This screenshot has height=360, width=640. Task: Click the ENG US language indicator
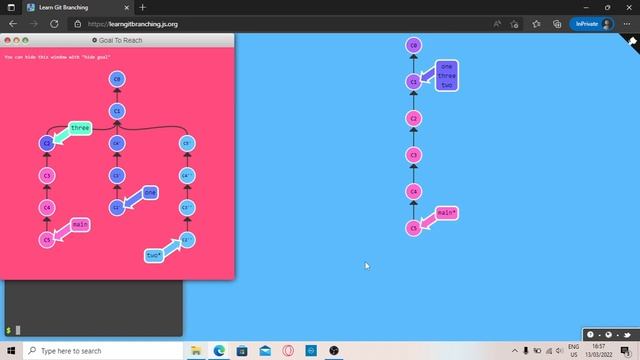tap(573, 351)
